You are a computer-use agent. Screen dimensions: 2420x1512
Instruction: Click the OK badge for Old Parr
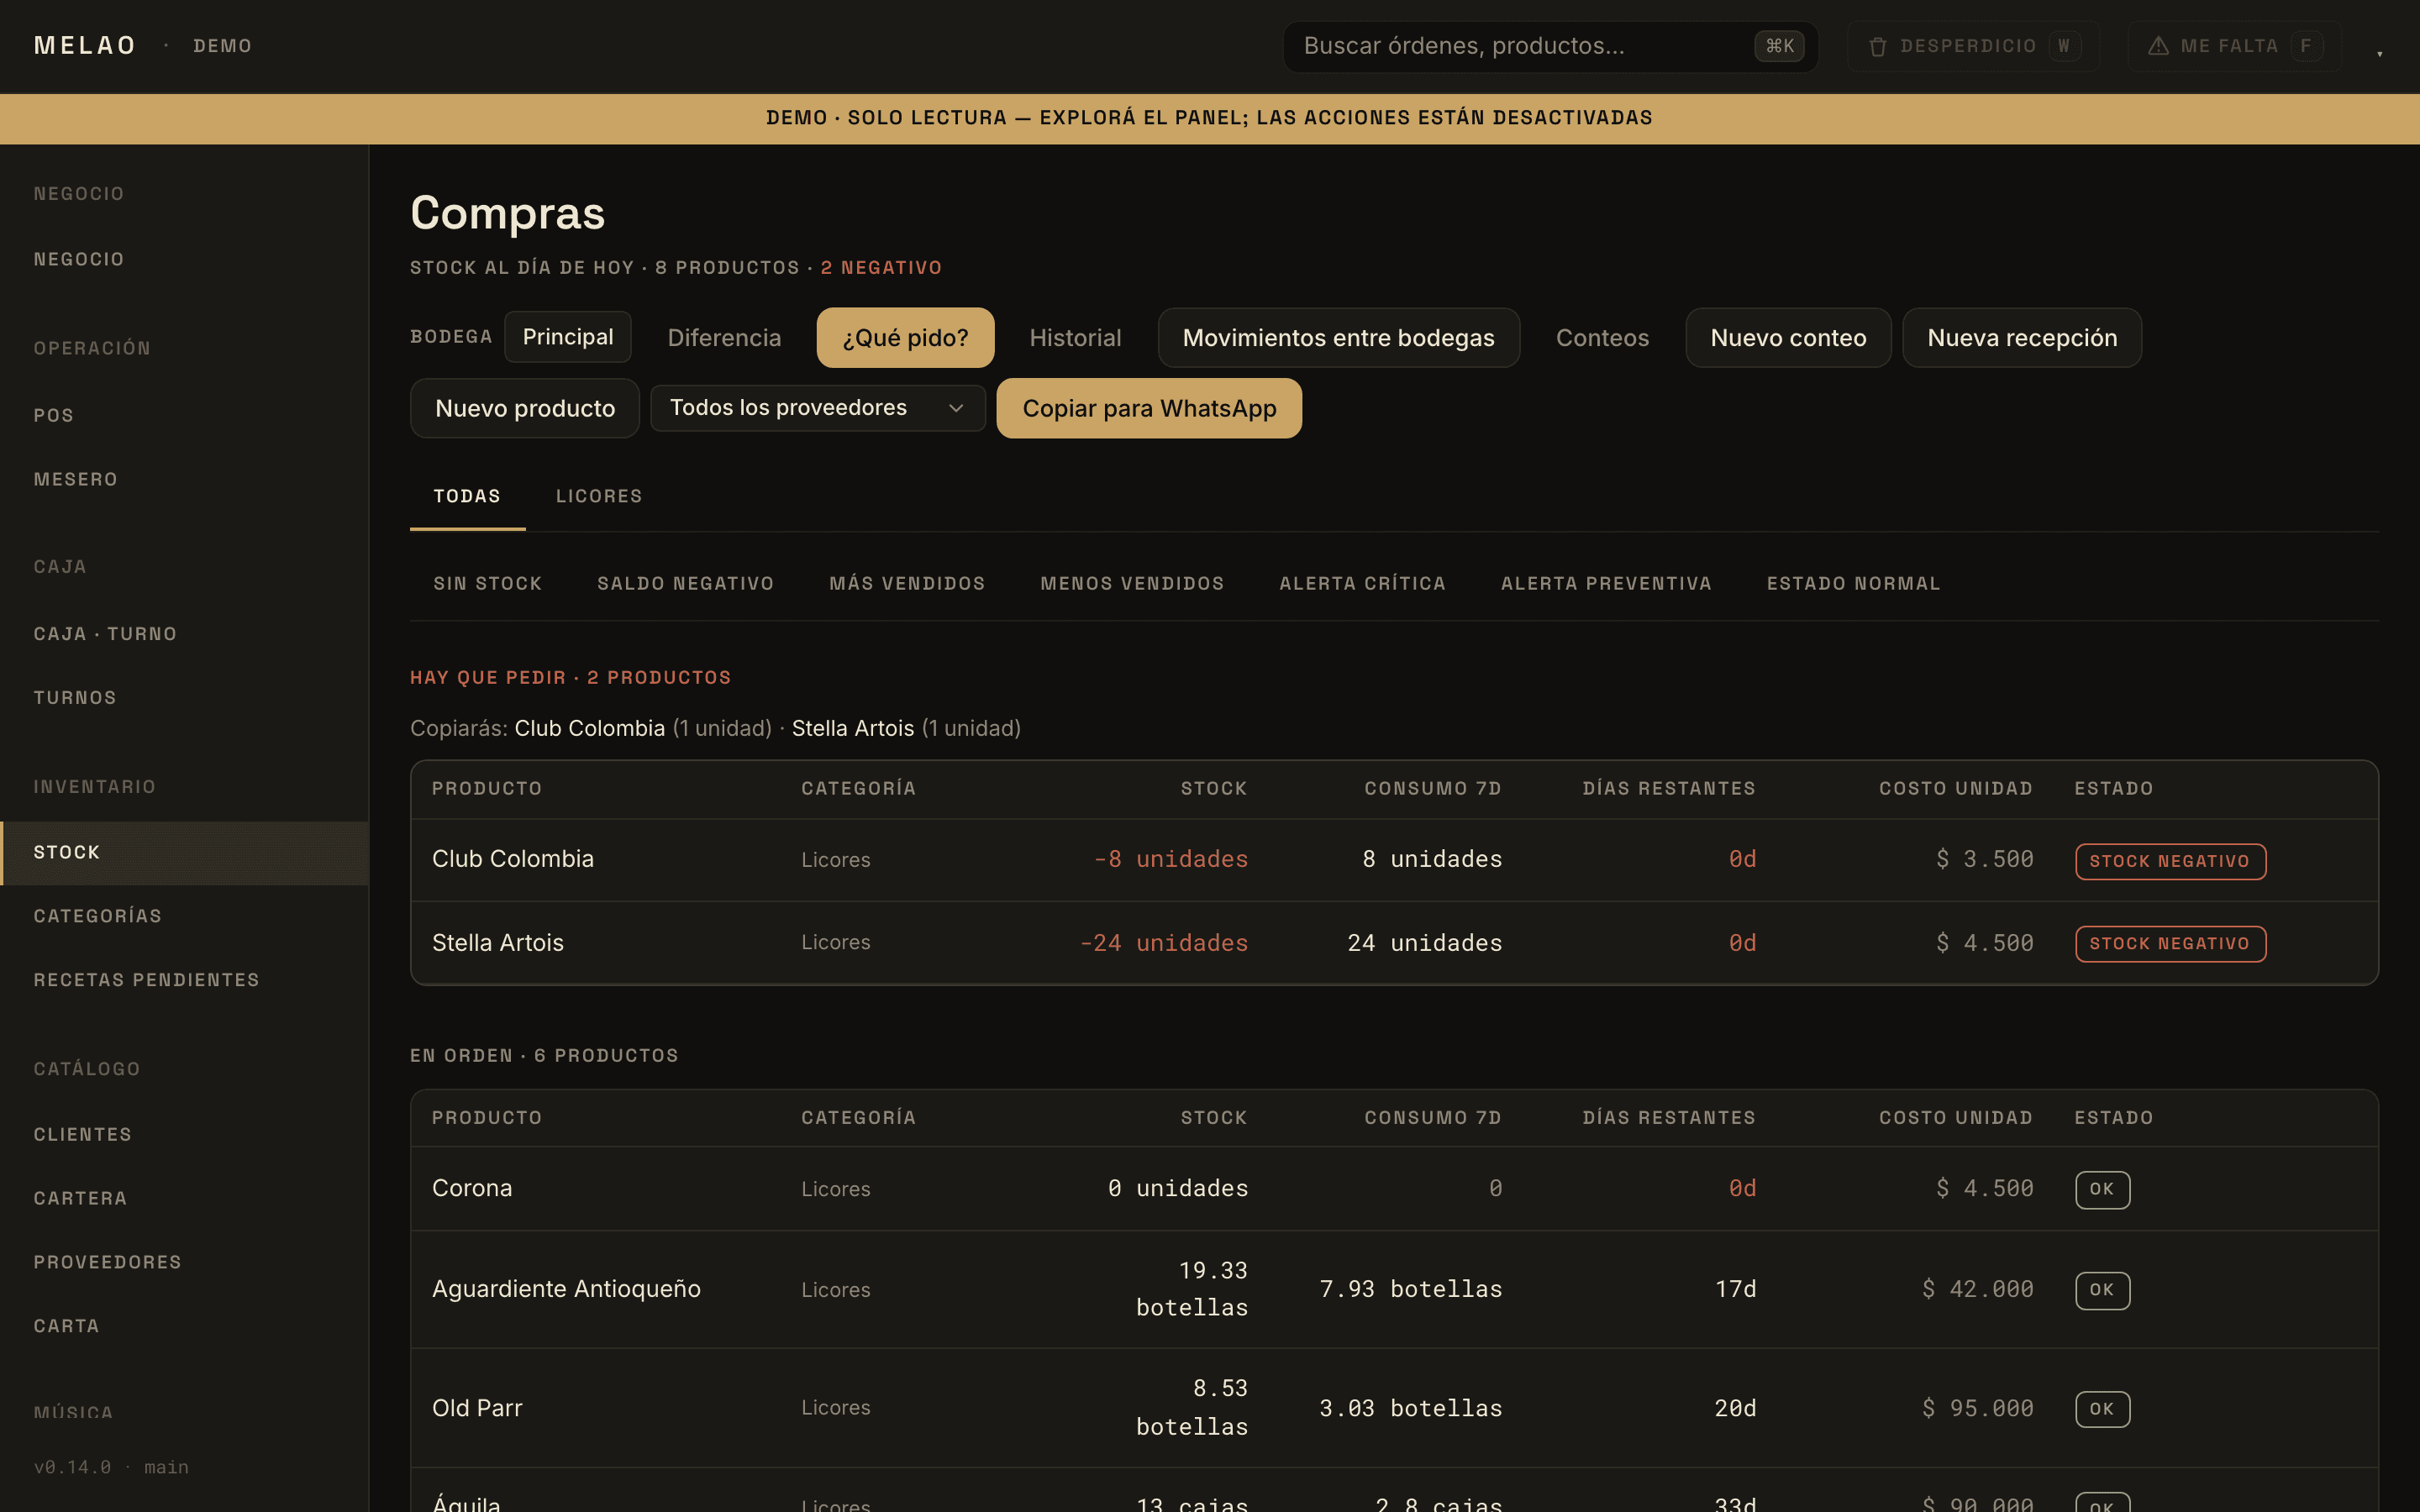coord(2102,1409)
